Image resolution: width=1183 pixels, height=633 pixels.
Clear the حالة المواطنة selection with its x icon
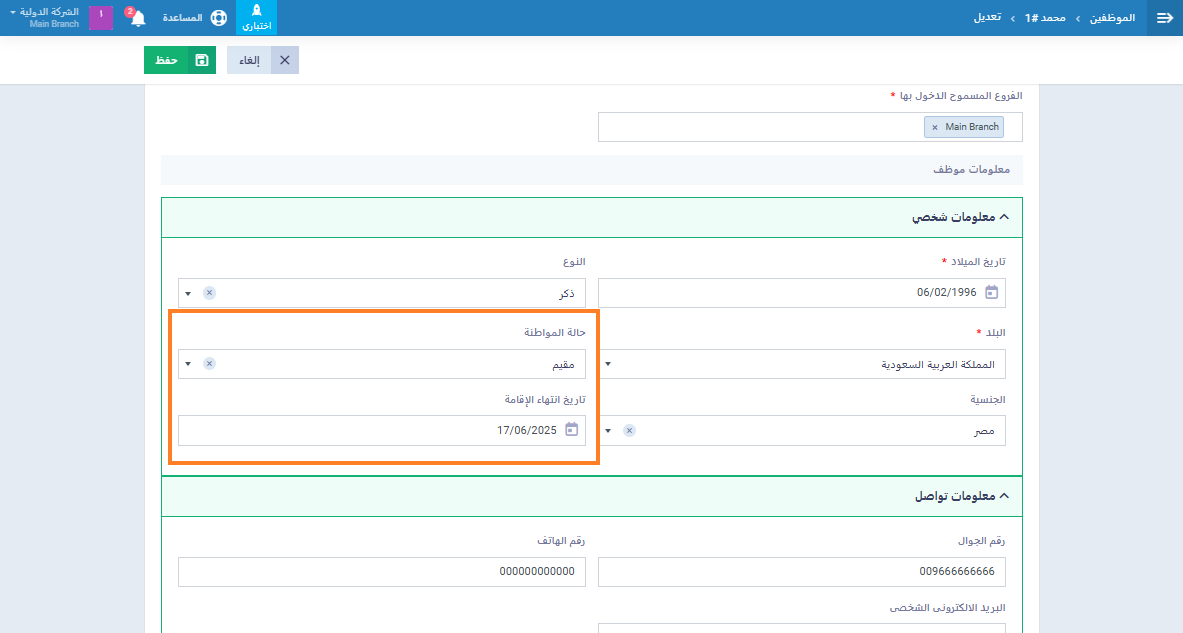click(x=210, y=364)
